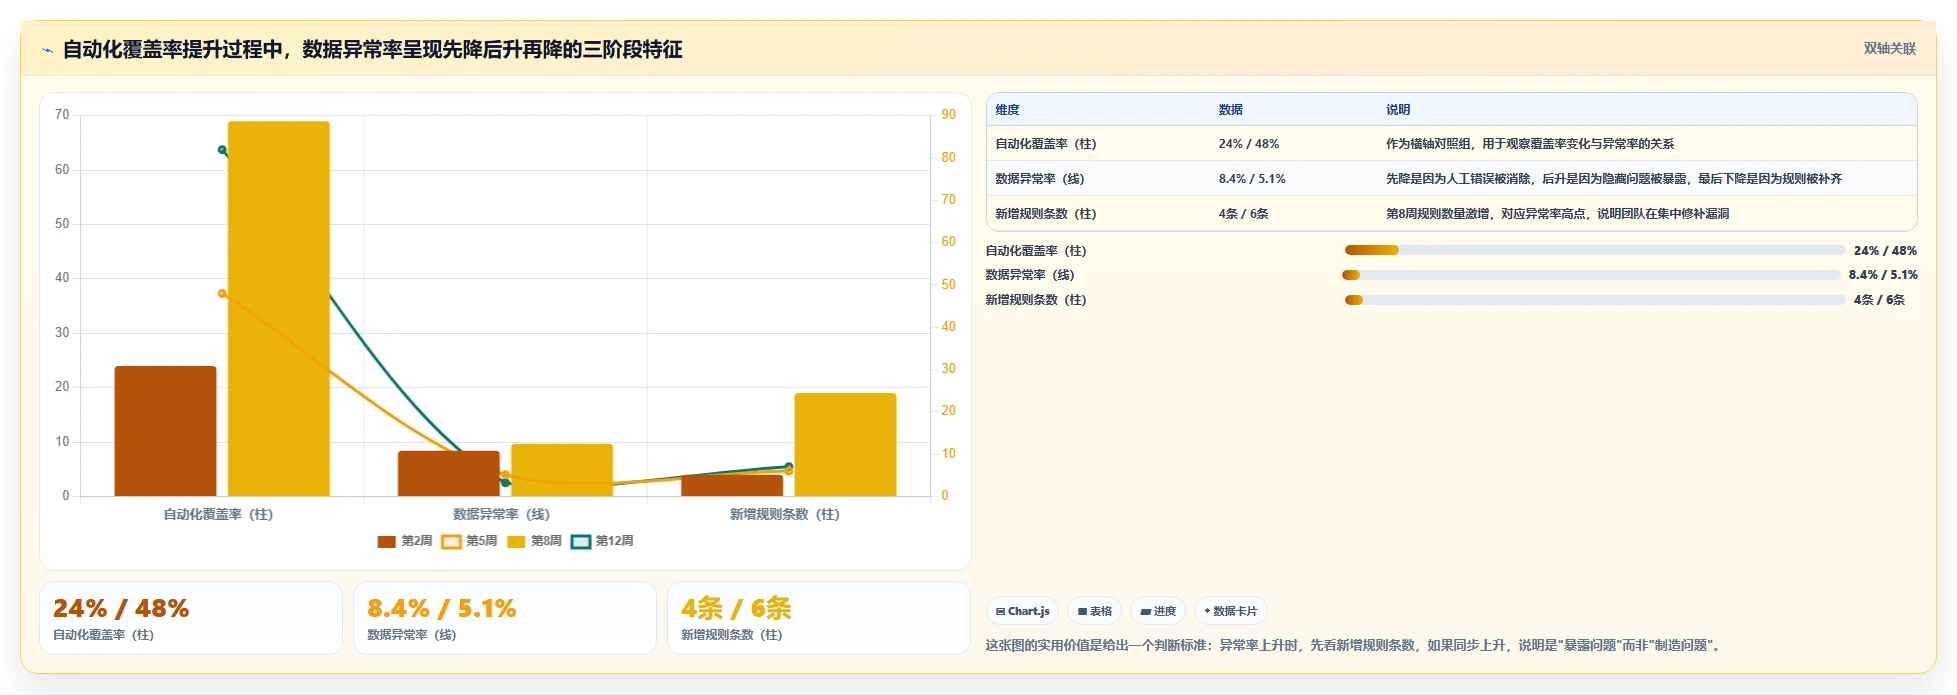1957x695 pixels.
Task: Toggle the 第2周 legend series
Action: [x=405, y=541]
